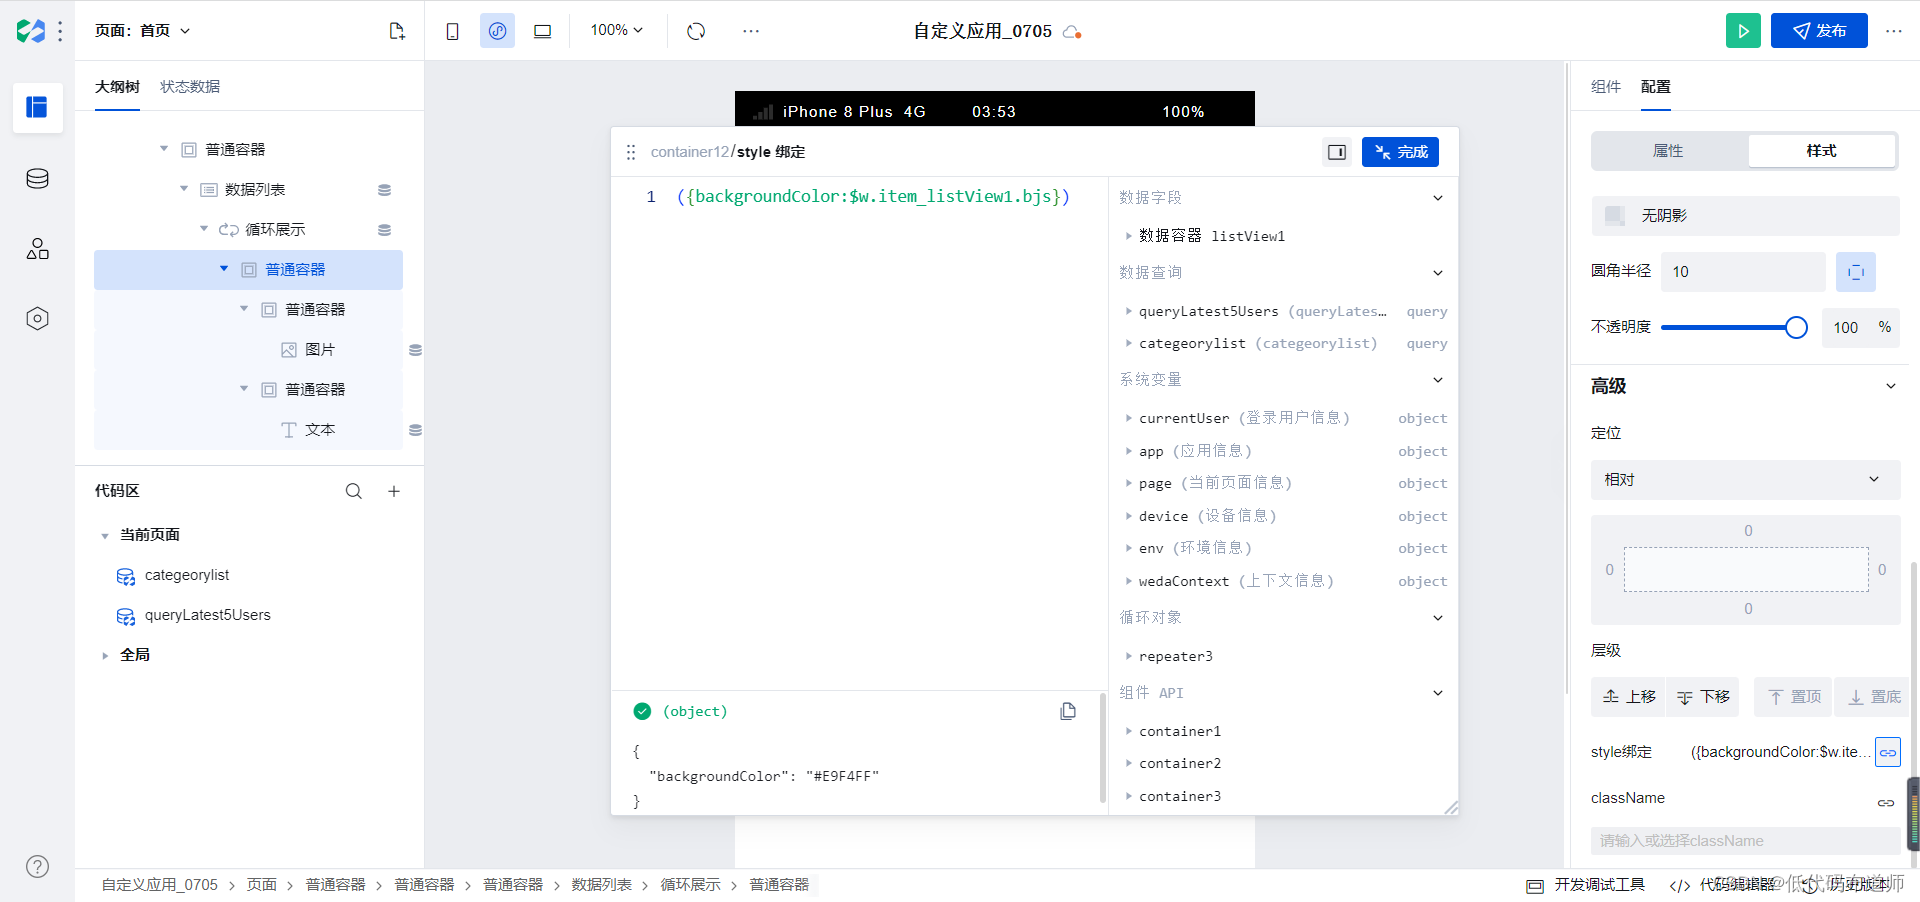This screenshot has height=902, width=1920.
Task: Open the users and roles sidebar icon
Action: (x=38, y=249)
